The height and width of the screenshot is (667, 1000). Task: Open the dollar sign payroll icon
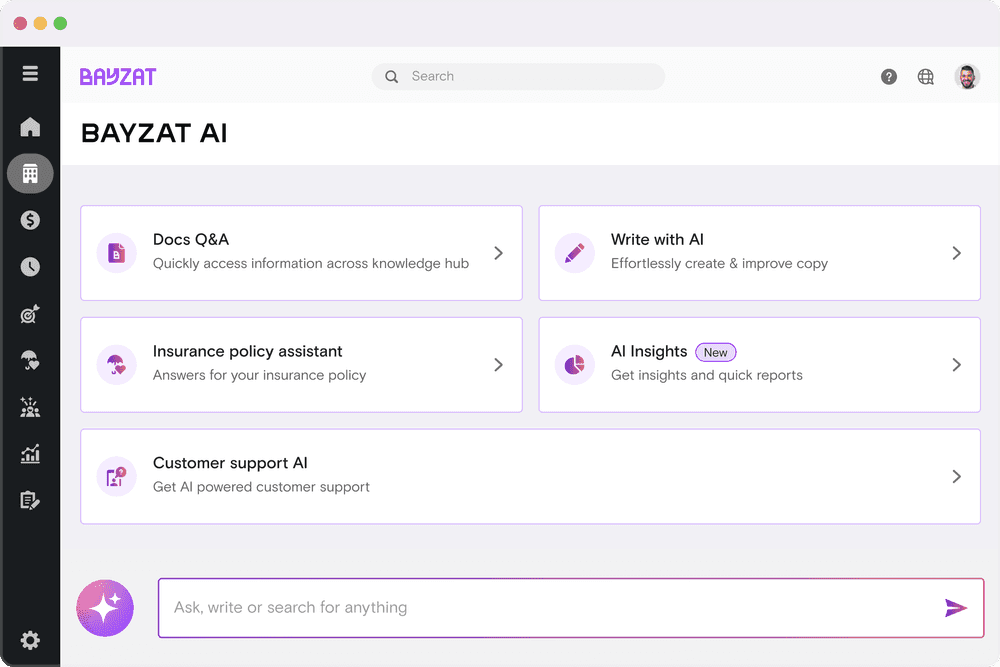[x=30, y=220]
